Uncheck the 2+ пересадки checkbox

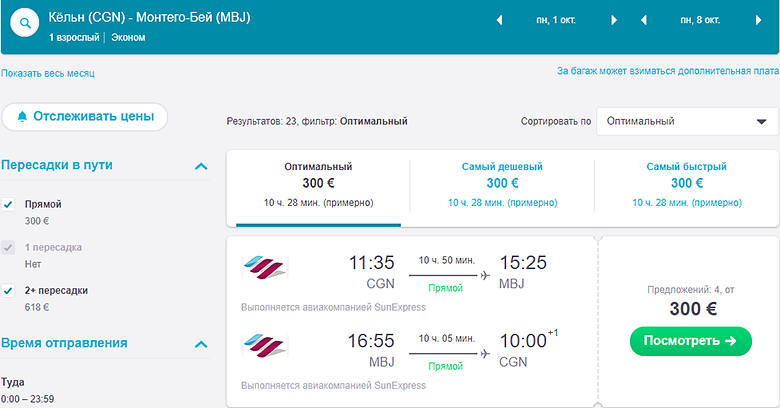point(9,290)
